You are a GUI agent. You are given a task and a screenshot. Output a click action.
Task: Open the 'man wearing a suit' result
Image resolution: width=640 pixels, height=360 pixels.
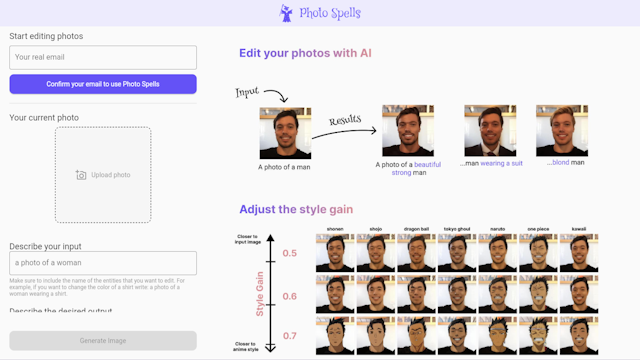click(x=490, y=131)
